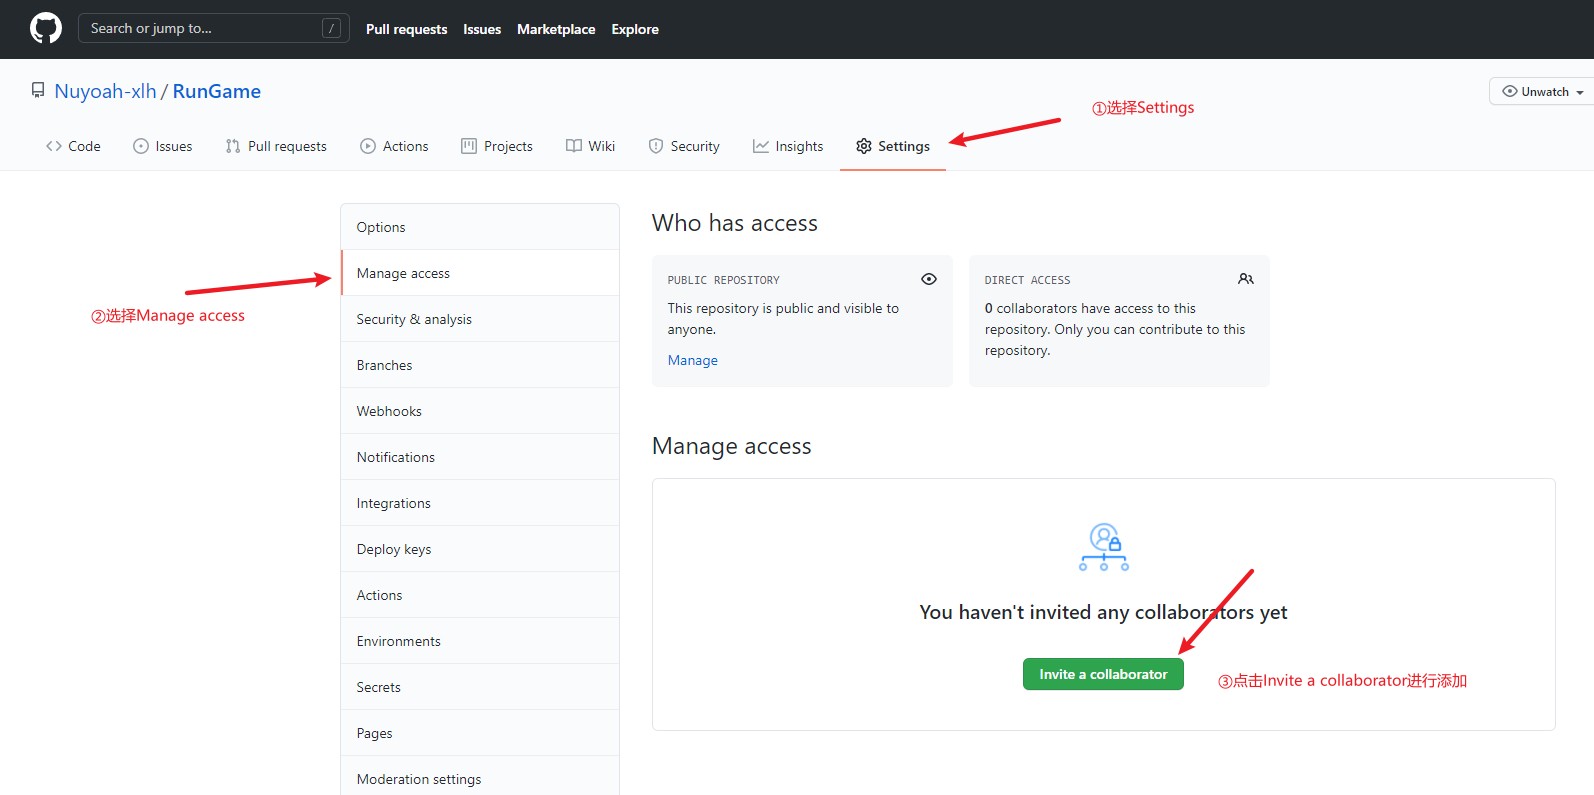
Task: Switch to the Code tab
Action: point(73,146)
